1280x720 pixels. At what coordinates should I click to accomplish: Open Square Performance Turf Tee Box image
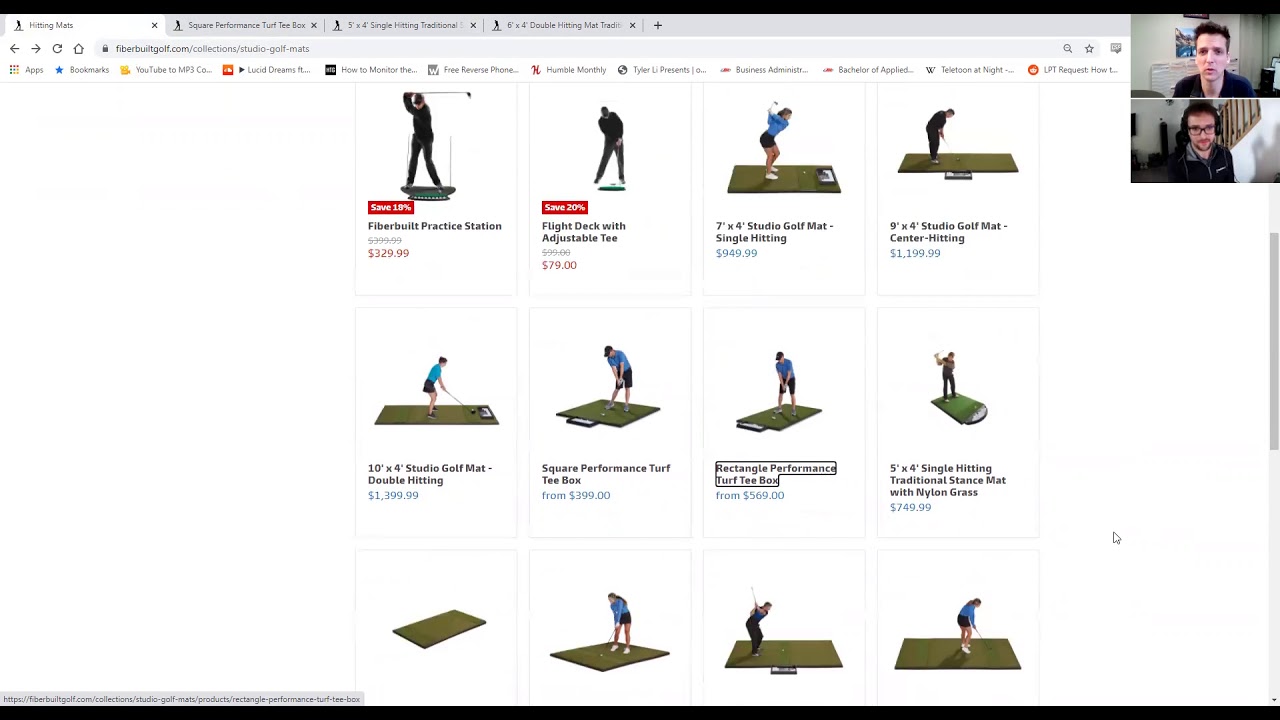[610, 387]
